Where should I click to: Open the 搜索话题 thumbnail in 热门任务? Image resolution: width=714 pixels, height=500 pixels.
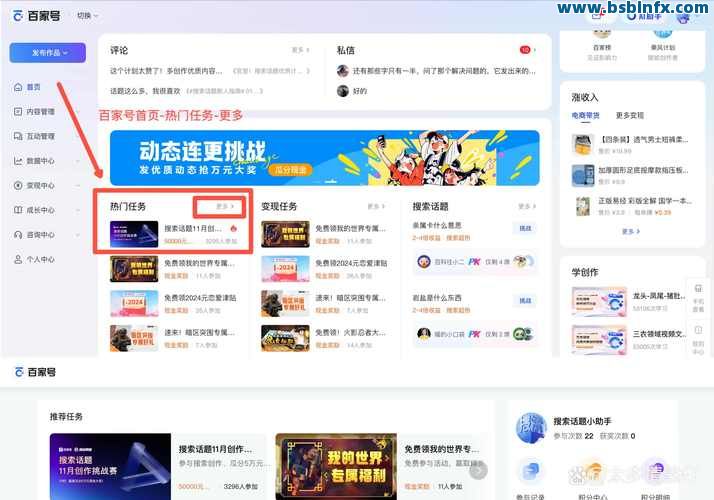click(134, 234)
